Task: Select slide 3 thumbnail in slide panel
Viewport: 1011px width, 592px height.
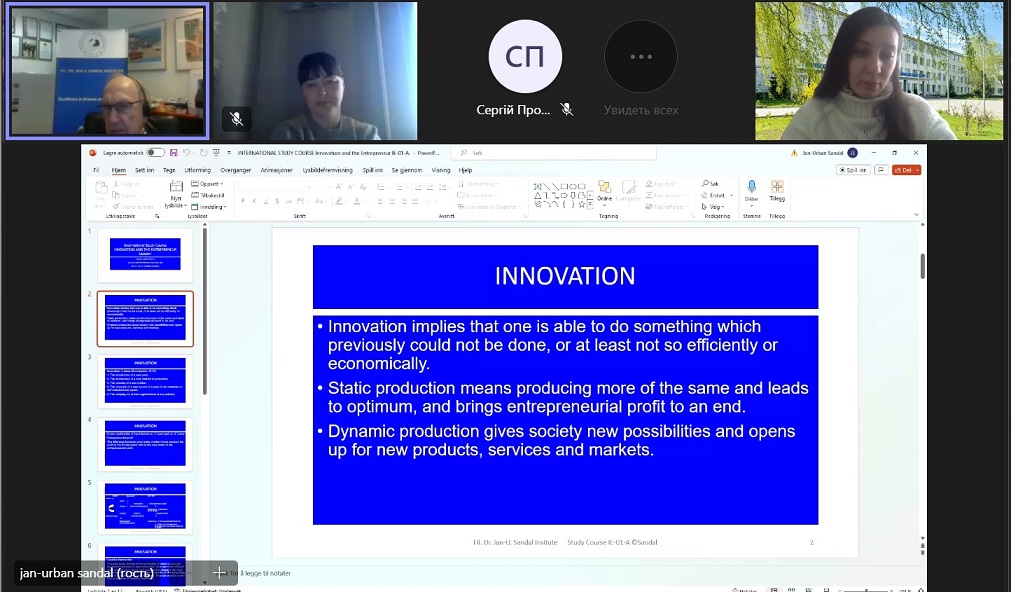Action: 145,381
